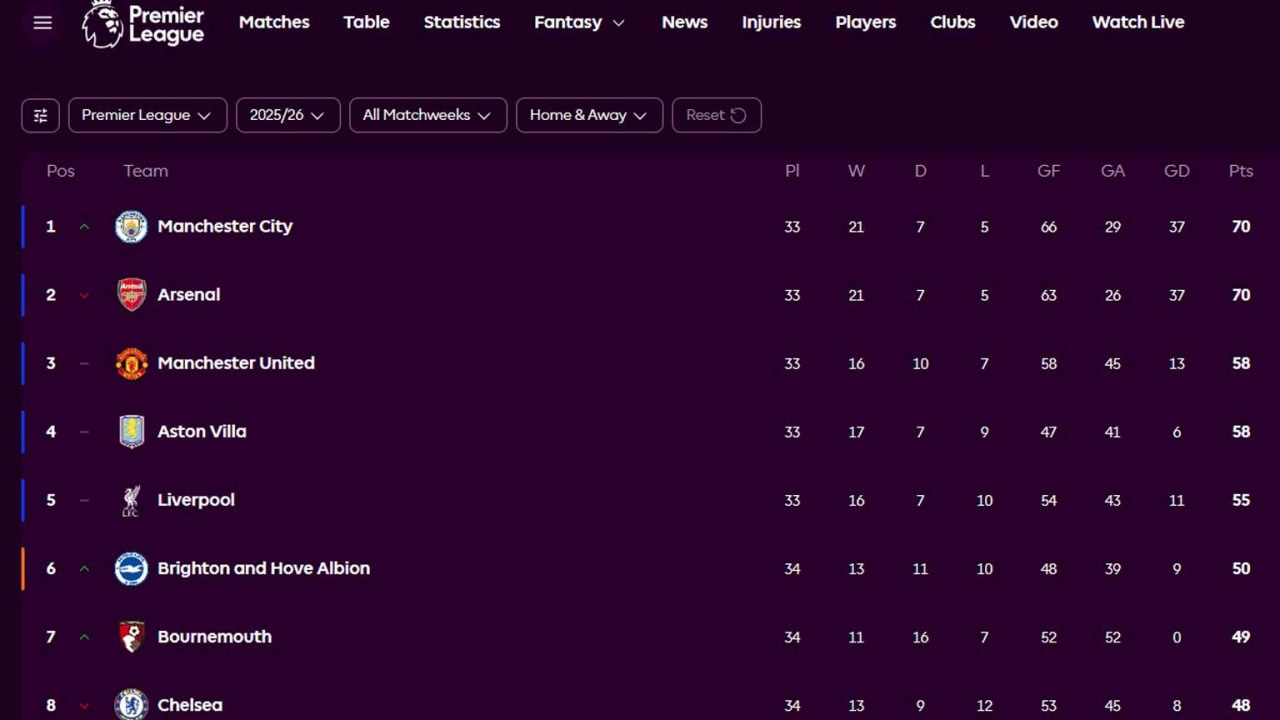Open the filter settings icon
This screenshot has height=720, width=1280.
click(x=40, y=115)
